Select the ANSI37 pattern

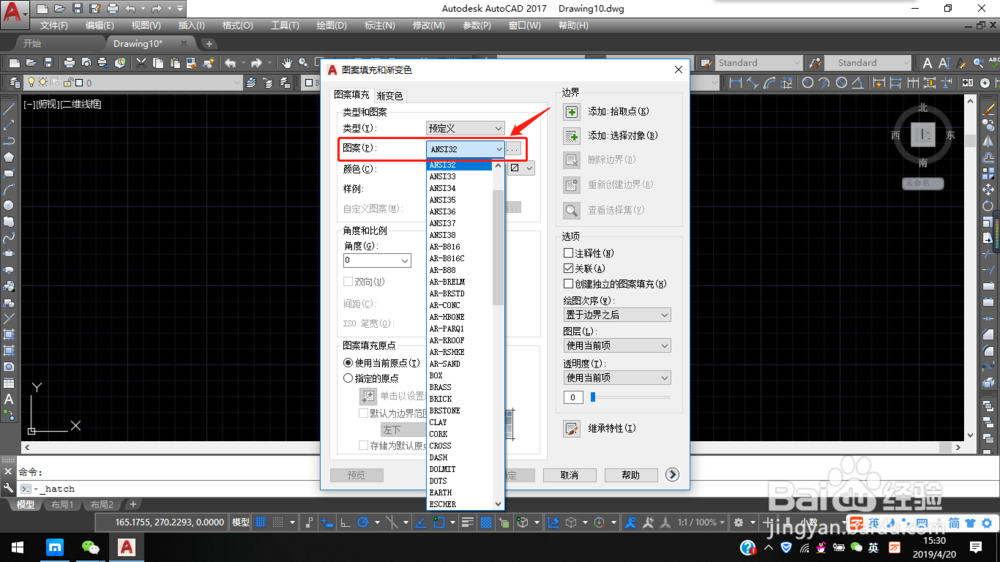click(x=459, y=223)
